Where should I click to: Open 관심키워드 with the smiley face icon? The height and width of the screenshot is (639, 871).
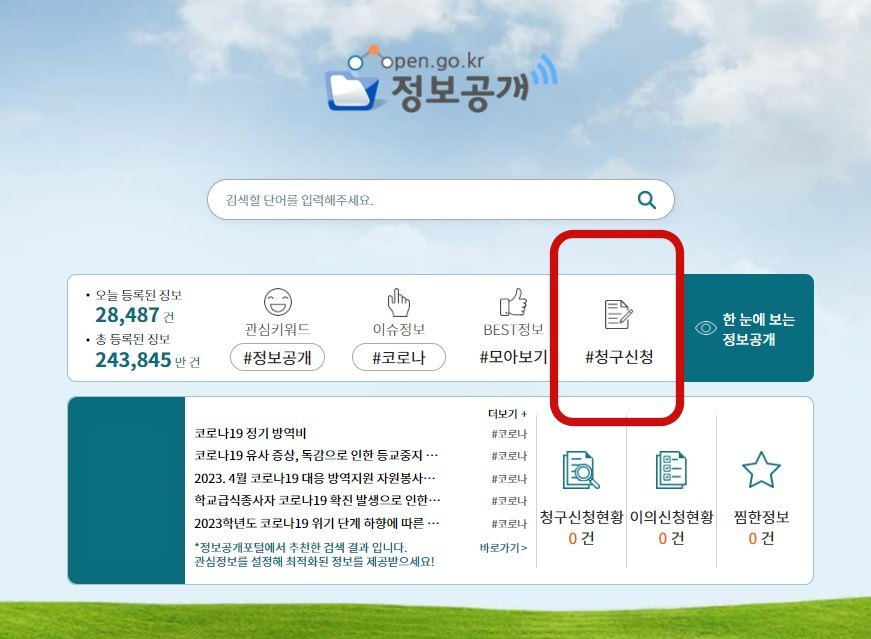[x=277, y=304]
